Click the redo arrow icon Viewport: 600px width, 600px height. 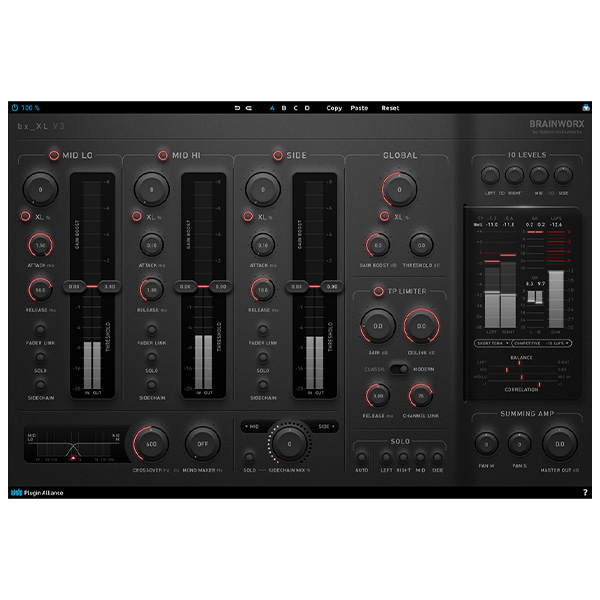[x=249, y=108]
